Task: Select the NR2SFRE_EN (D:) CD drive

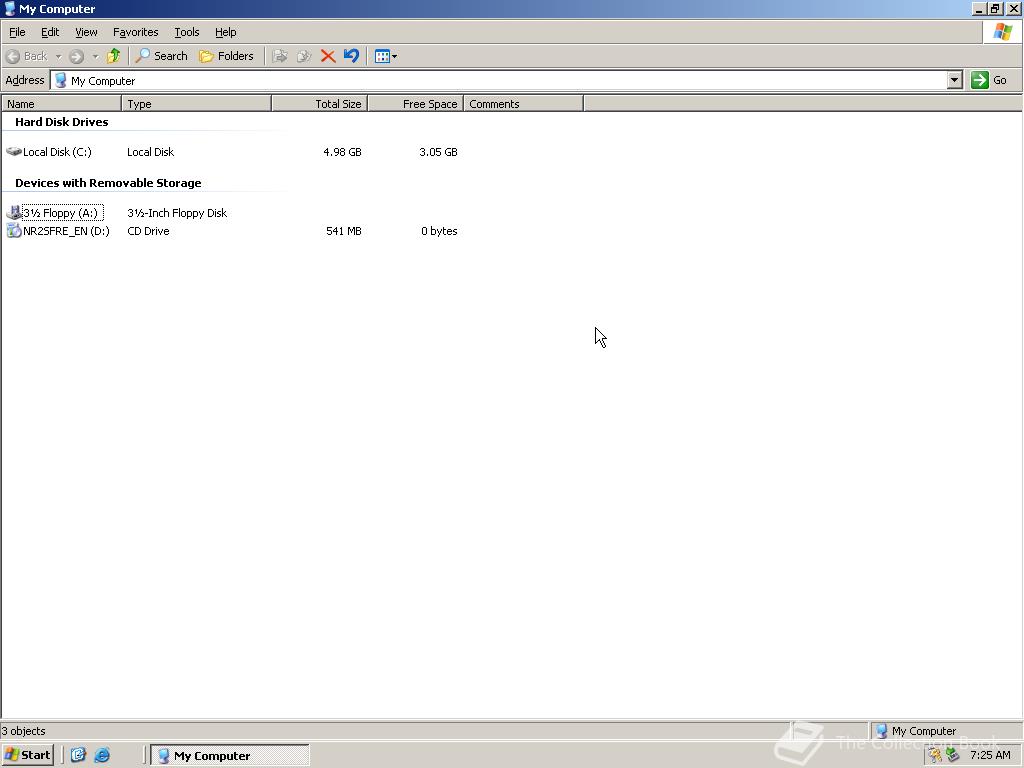Action: pos(66,231)
